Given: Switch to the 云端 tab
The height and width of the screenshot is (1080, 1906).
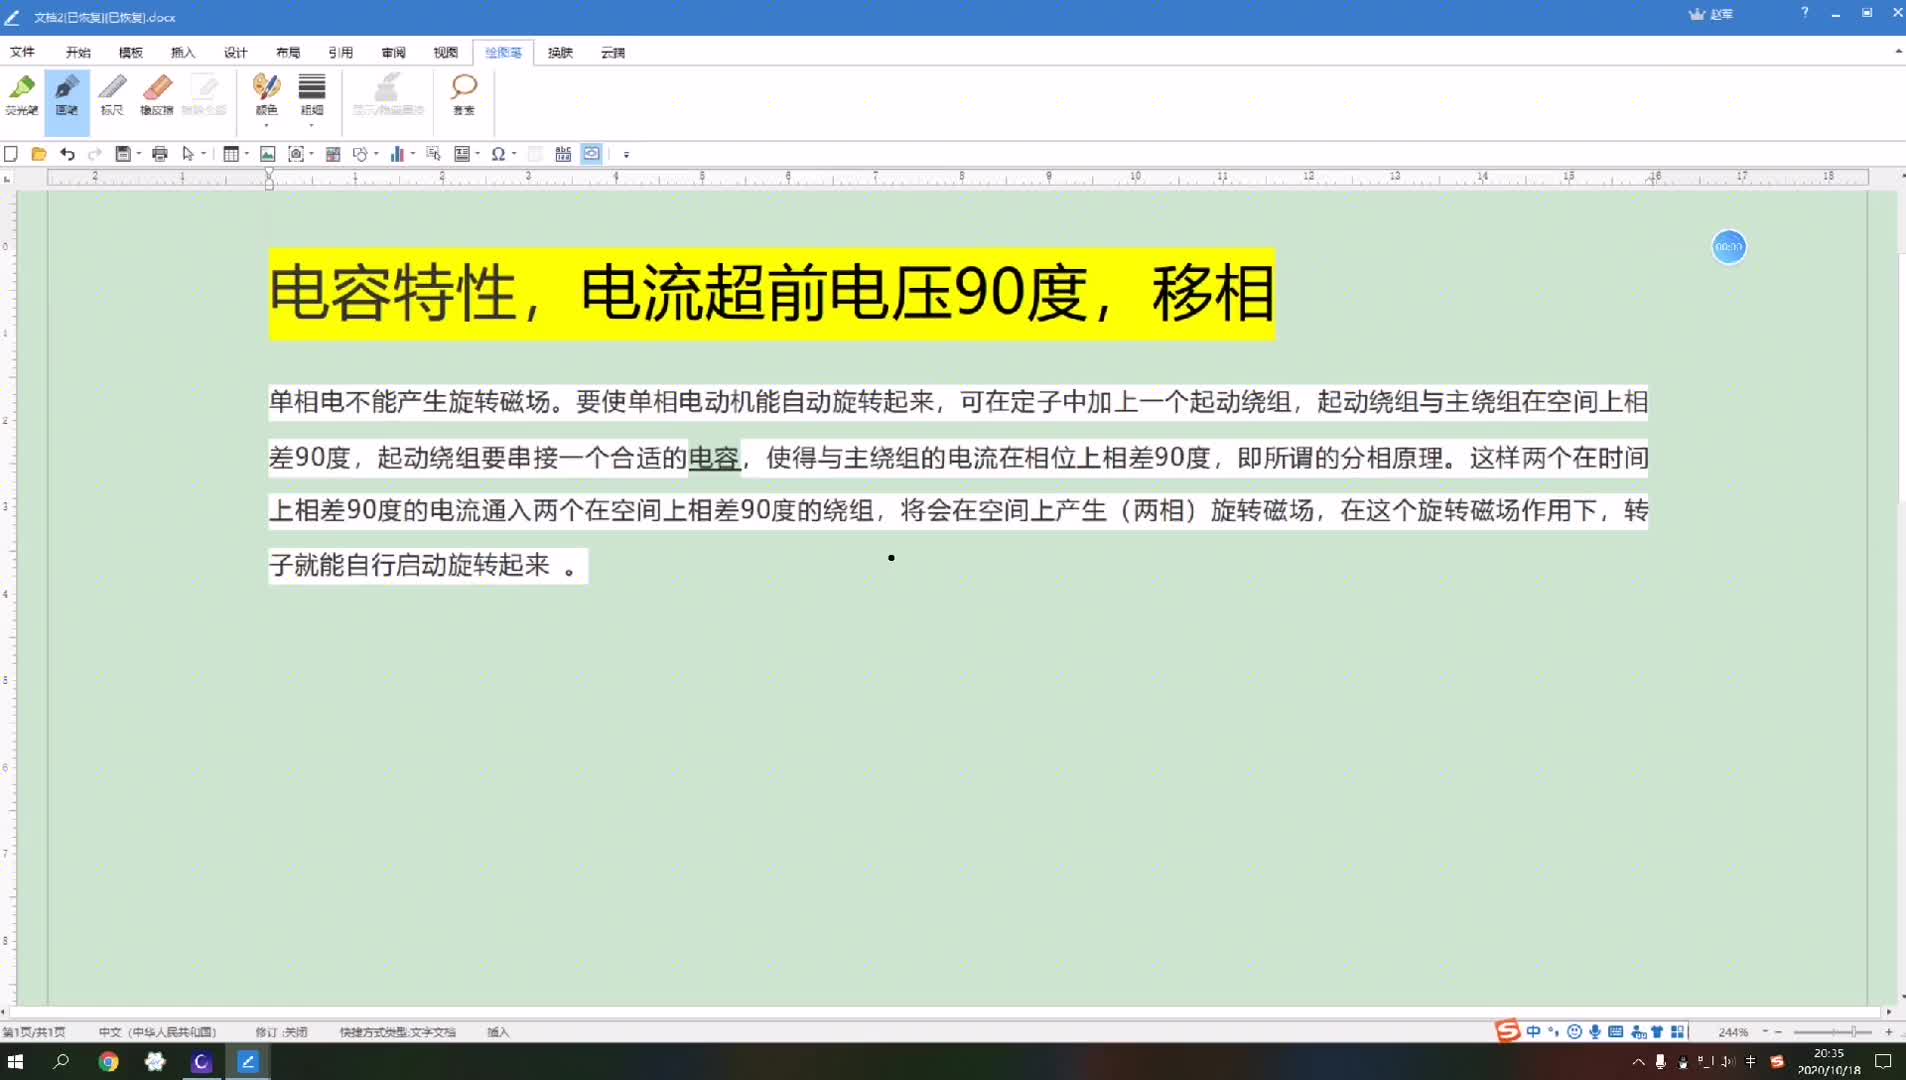Looking at the screenshot, I should [613, 52].
